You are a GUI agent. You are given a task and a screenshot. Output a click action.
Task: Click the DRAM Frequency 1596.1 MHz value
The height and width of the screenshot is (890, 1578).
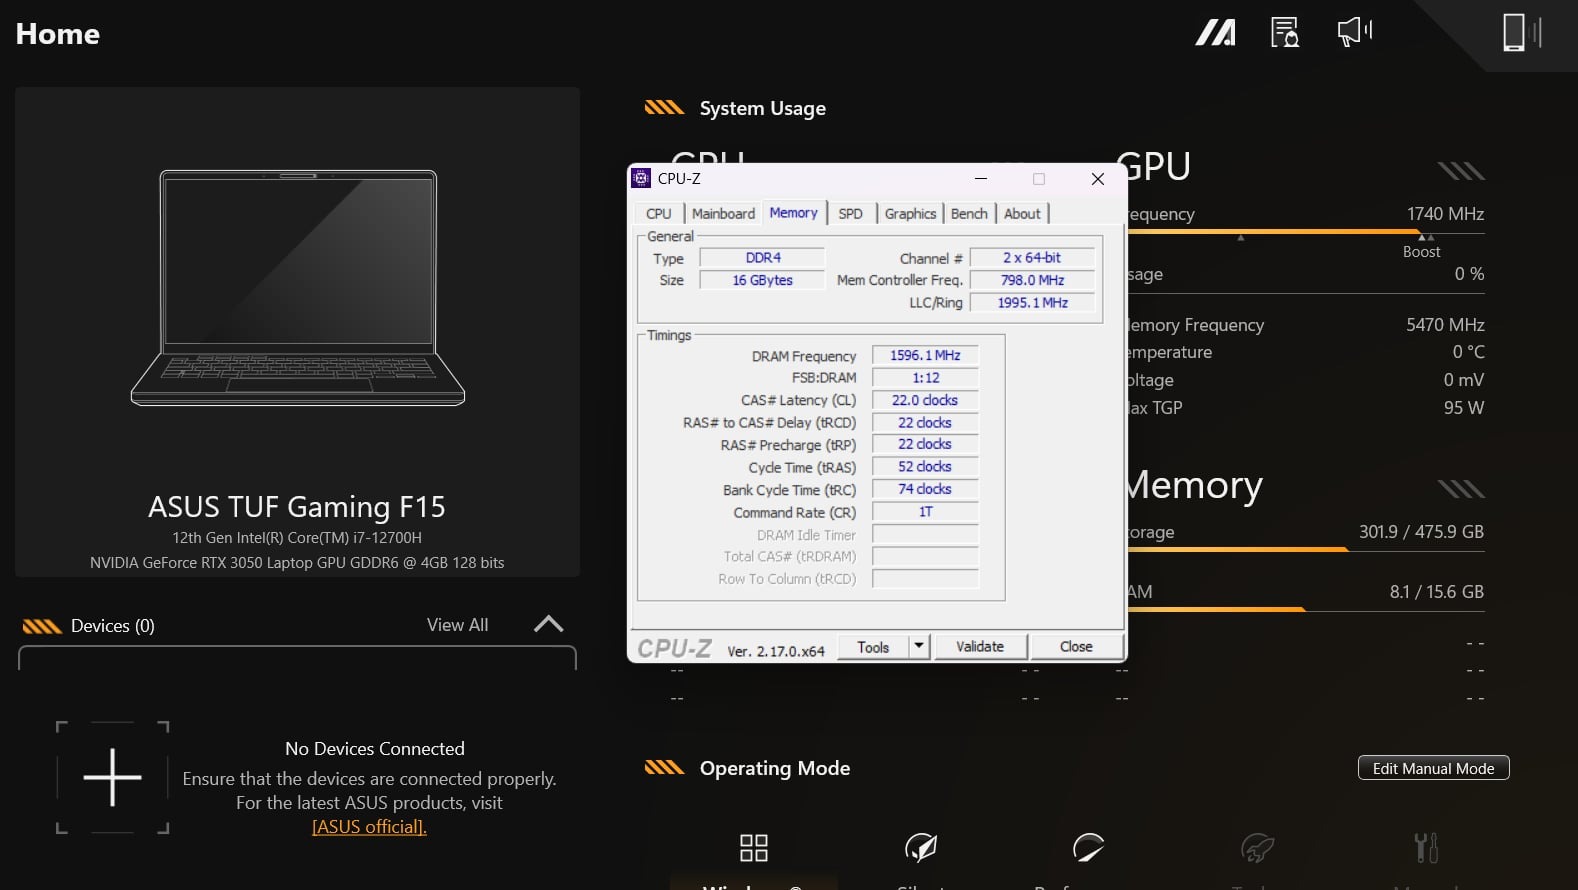point(925,355)
